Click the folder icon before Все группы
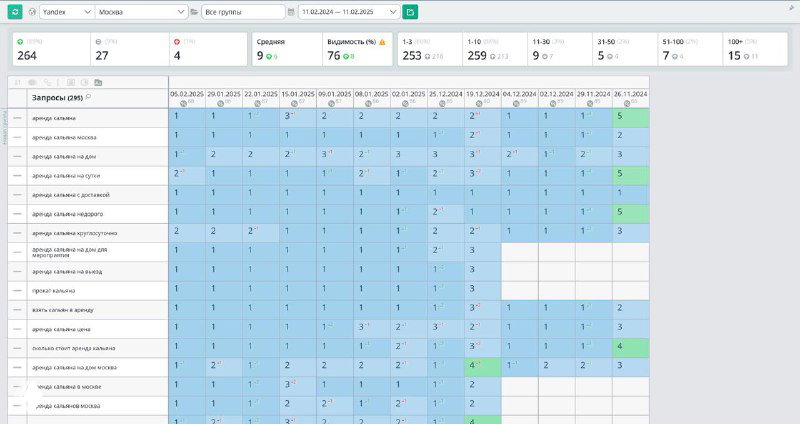800x424 pixels. click(x=194, y=12)
